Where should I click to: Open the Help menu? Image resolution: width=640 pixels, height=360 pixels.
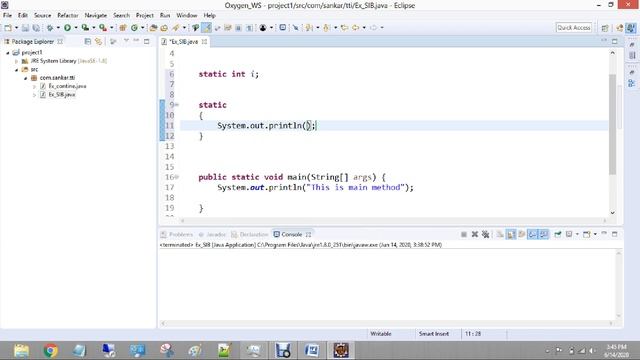[x=209, y=15]
